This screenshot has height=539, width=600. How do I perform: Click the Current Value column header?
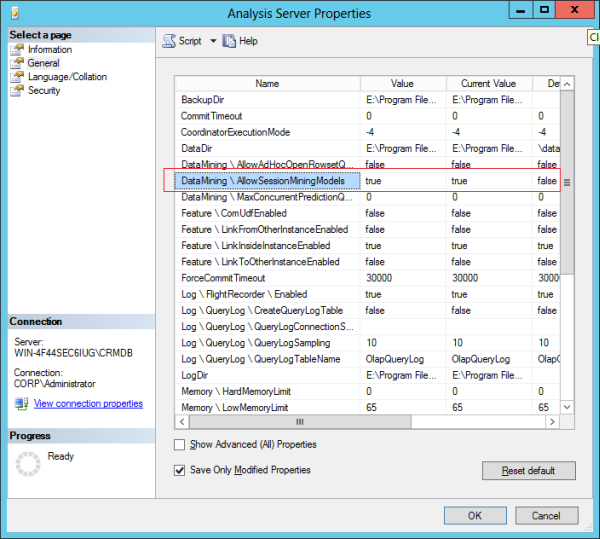coord(489,83)
